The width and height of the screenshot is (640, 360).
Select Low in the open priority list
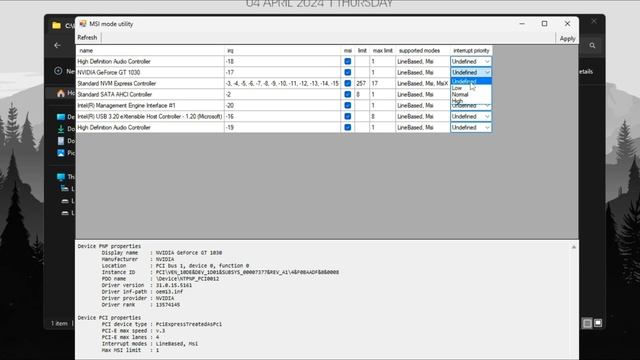pos(471,88)
